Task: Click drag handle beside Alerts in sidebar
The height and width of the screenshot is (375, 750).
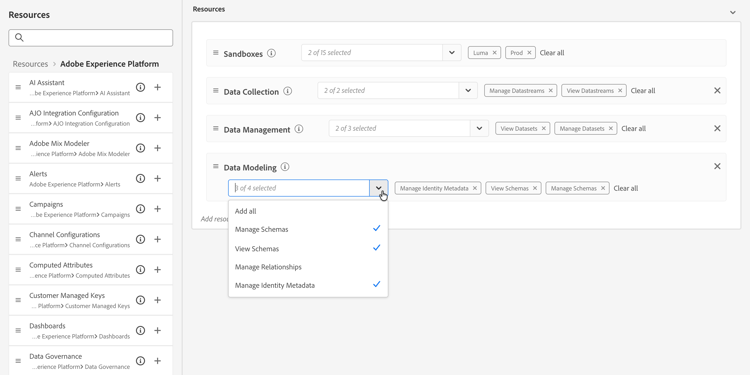Action: click(x=18, y=178)
